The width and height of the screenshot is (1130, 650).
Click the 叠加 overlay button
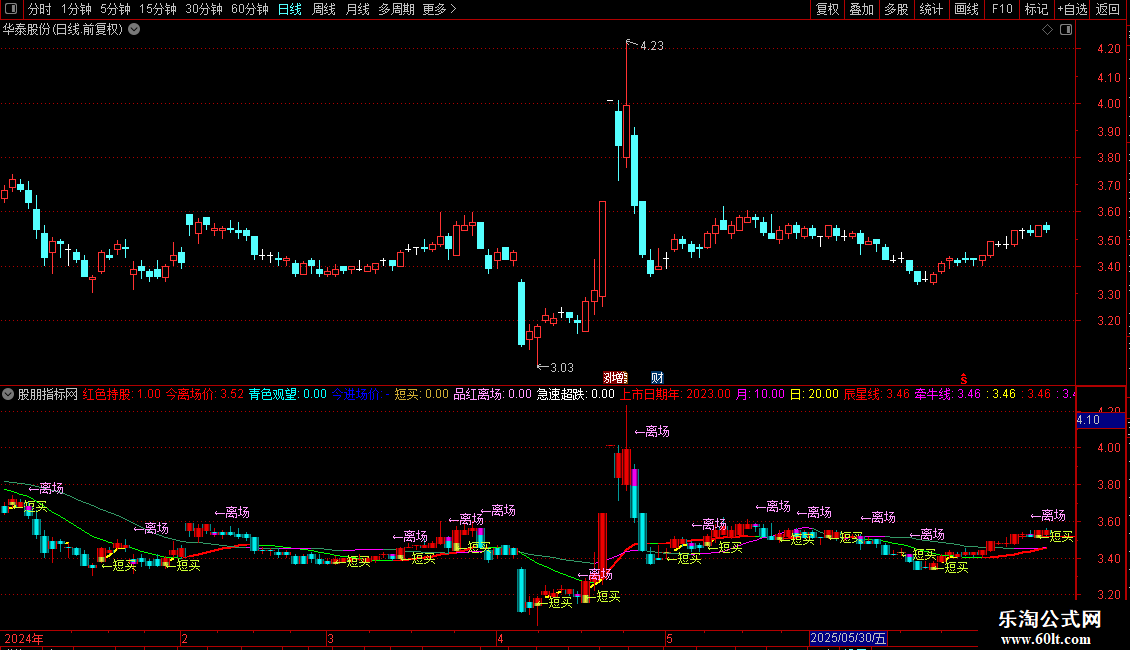(x=861, y=9)
